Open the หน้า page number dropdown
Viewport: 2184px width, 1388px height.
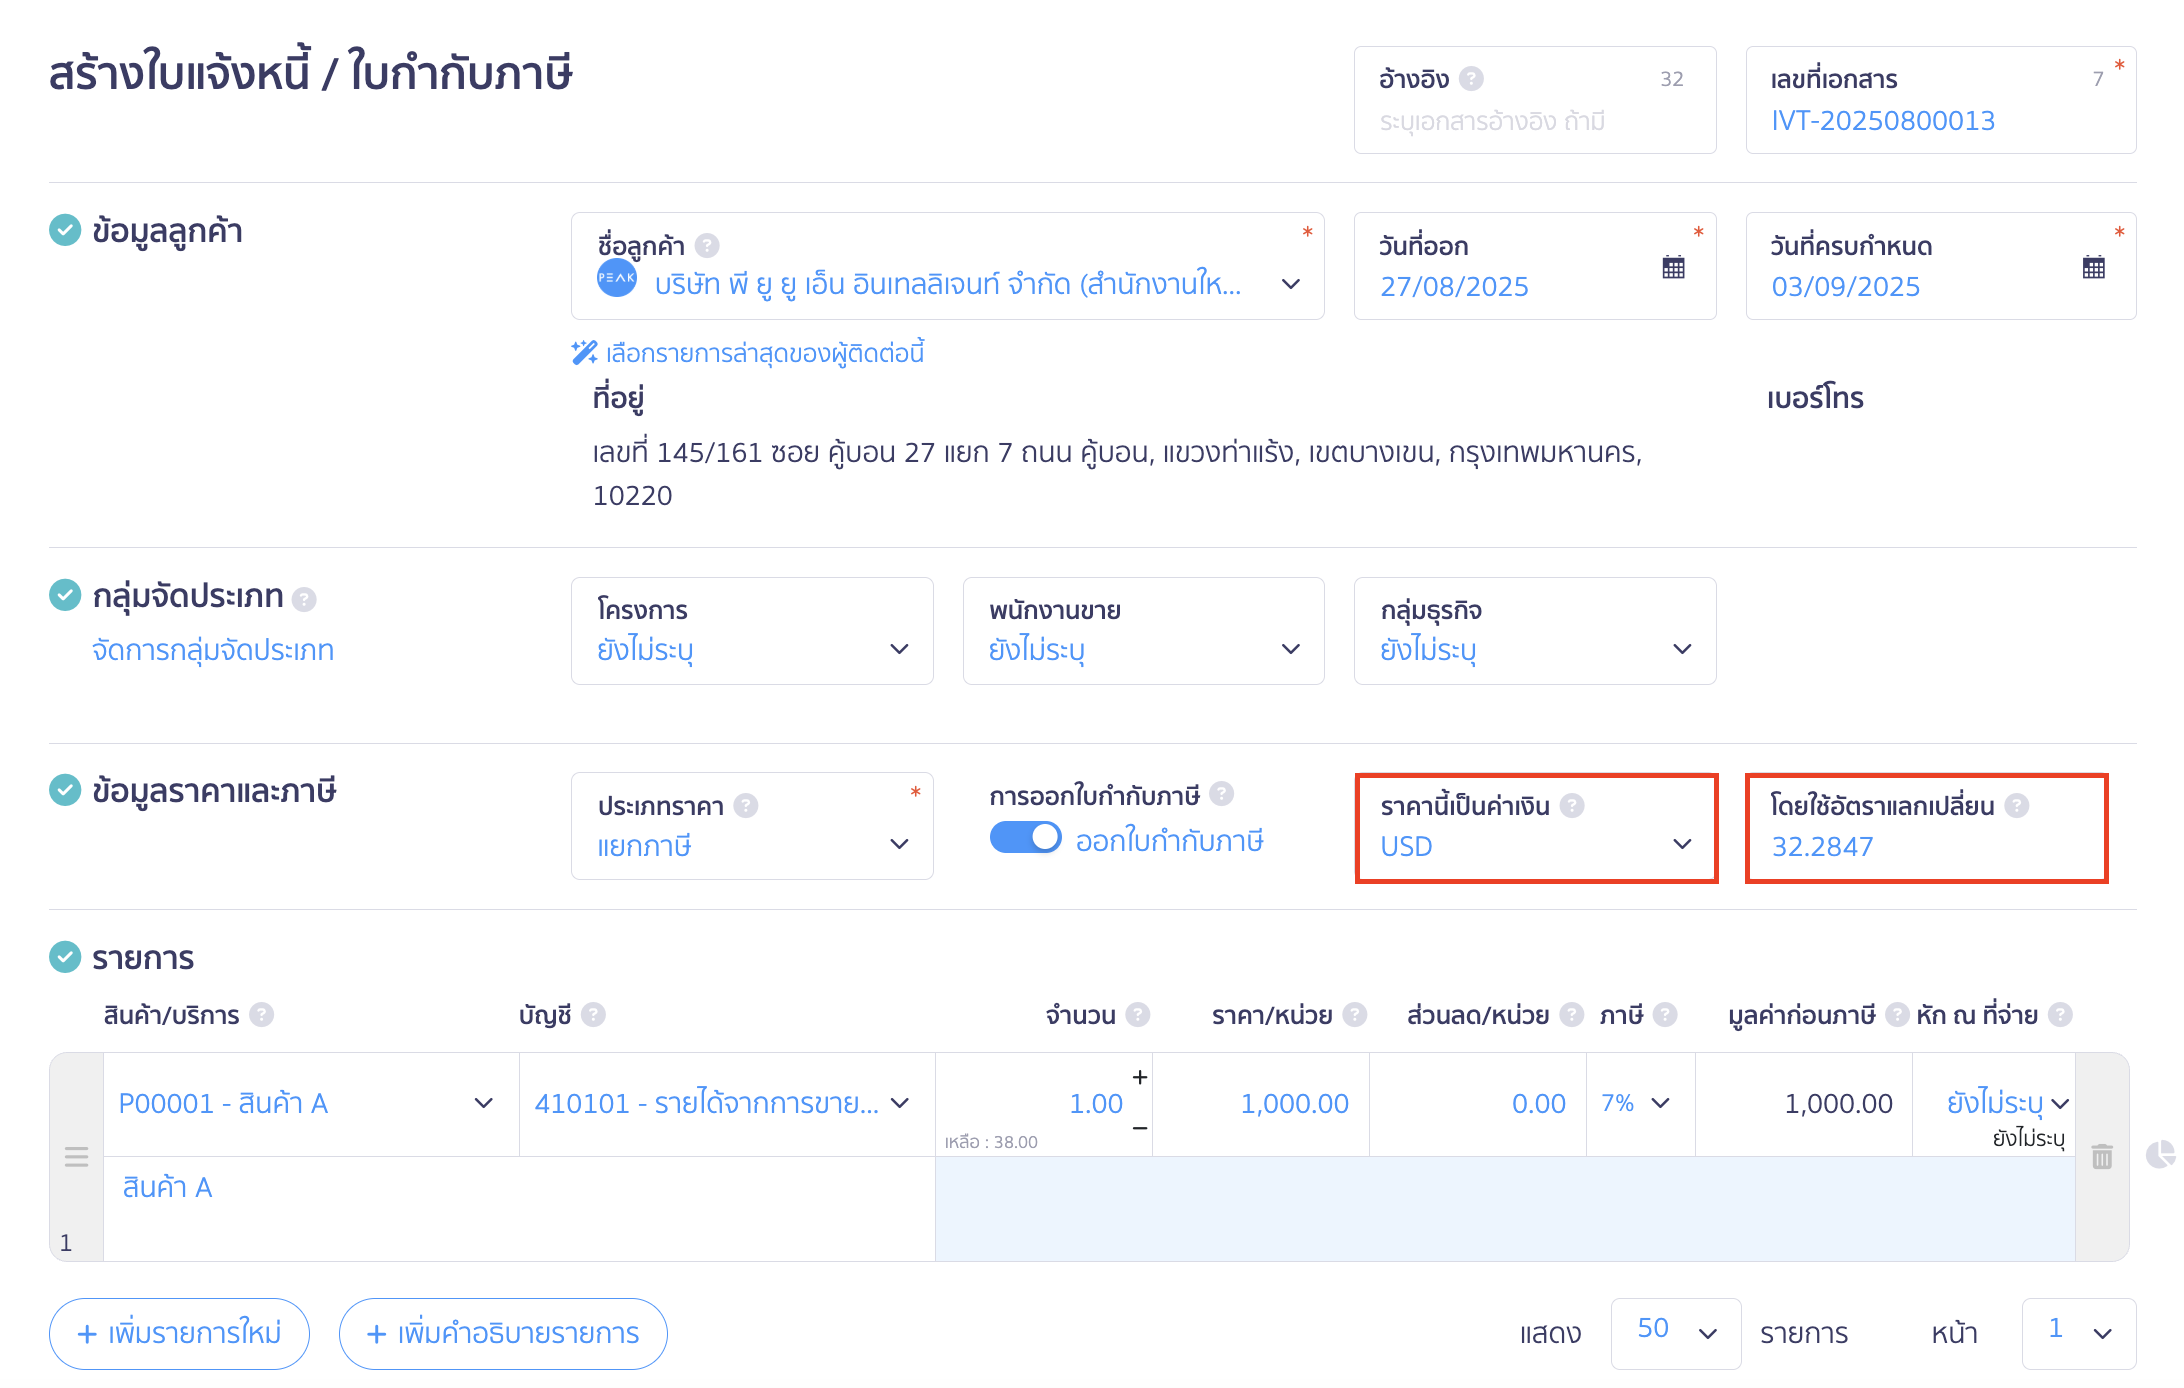[x=2079, y=1333]
